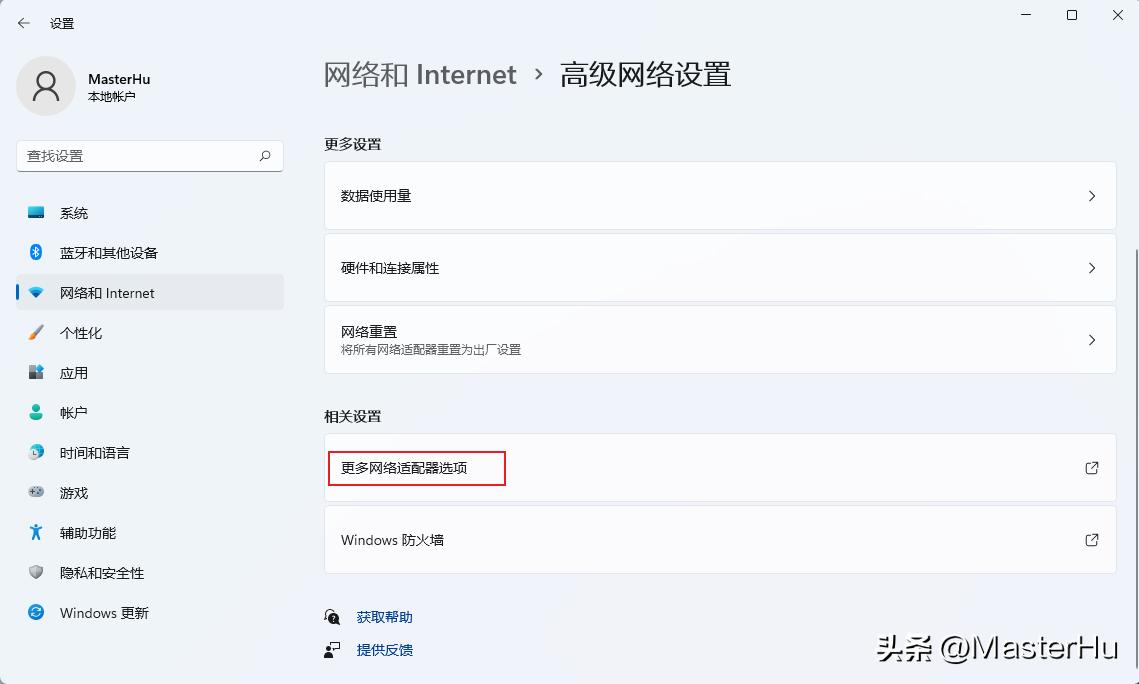The image size is (1139, 684).
Task: Select 应用 in the navigation pane
Action: point(75,372)
